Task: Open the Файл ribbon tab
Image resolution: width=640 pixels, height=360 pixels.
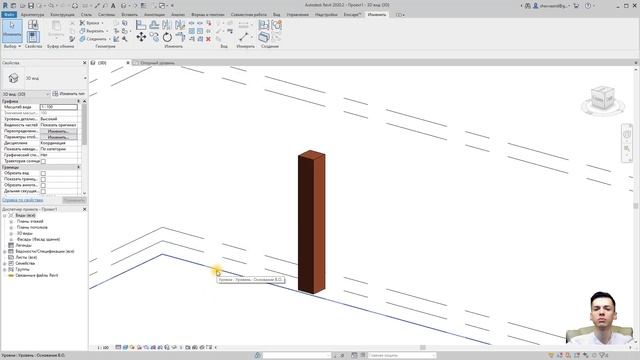Action: click(9, 15)
